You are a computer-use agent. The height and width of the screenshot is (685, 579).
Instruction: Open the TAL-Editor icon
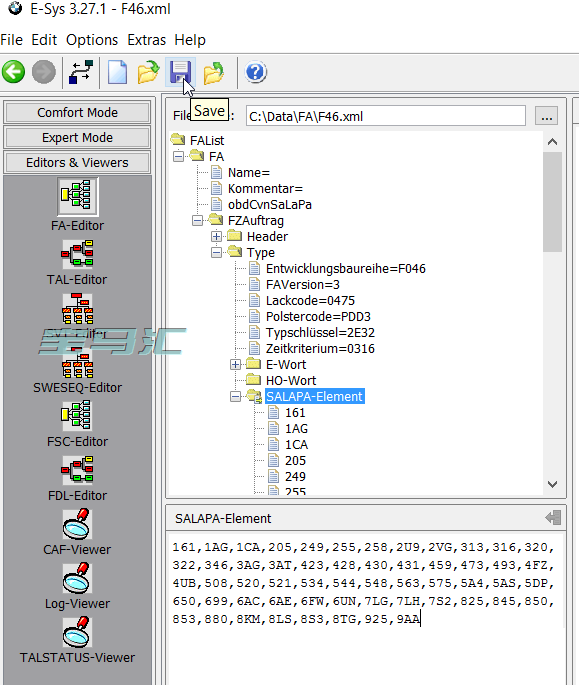77,254
